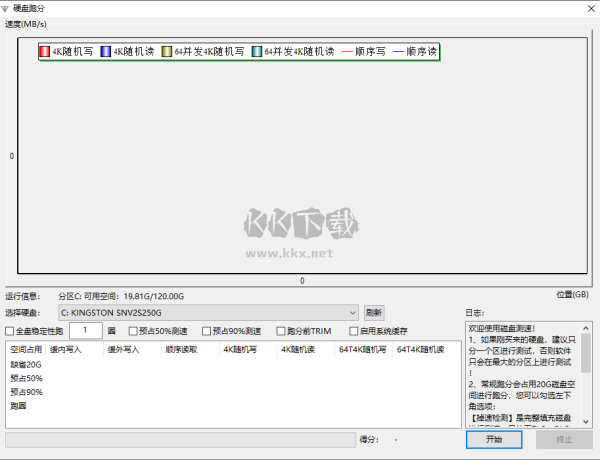Click the olive 64并发4K随机写 legend swatch

pos(166,51)
